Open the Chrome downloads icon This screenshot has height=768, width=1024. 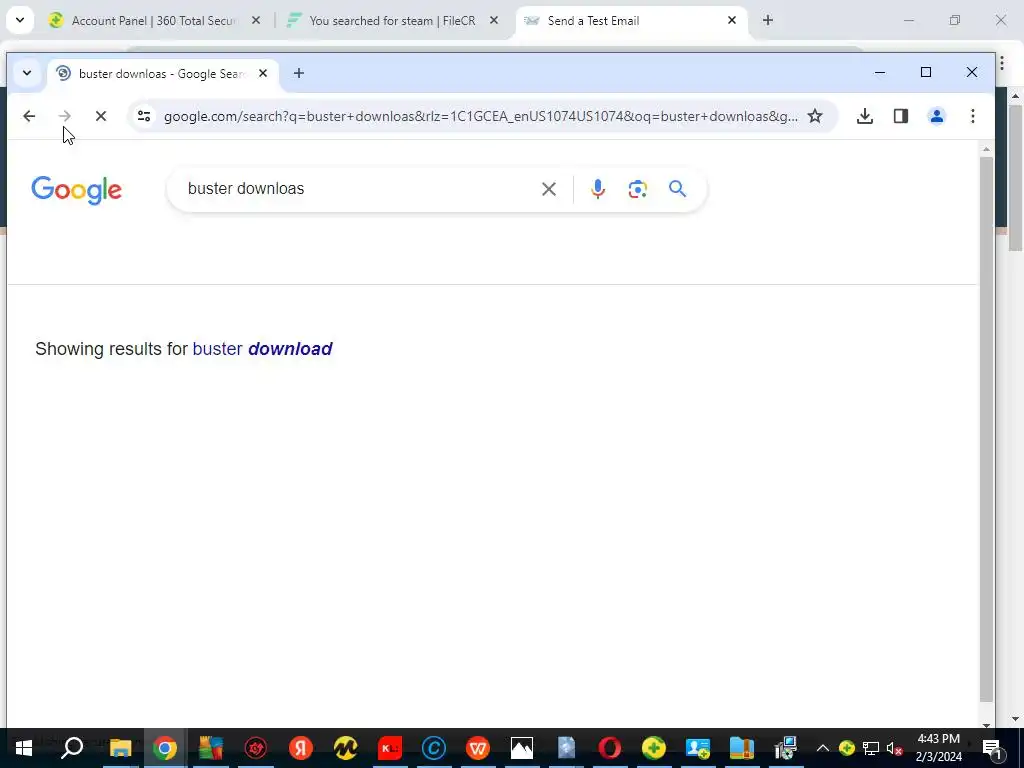(x=865, y=116)
